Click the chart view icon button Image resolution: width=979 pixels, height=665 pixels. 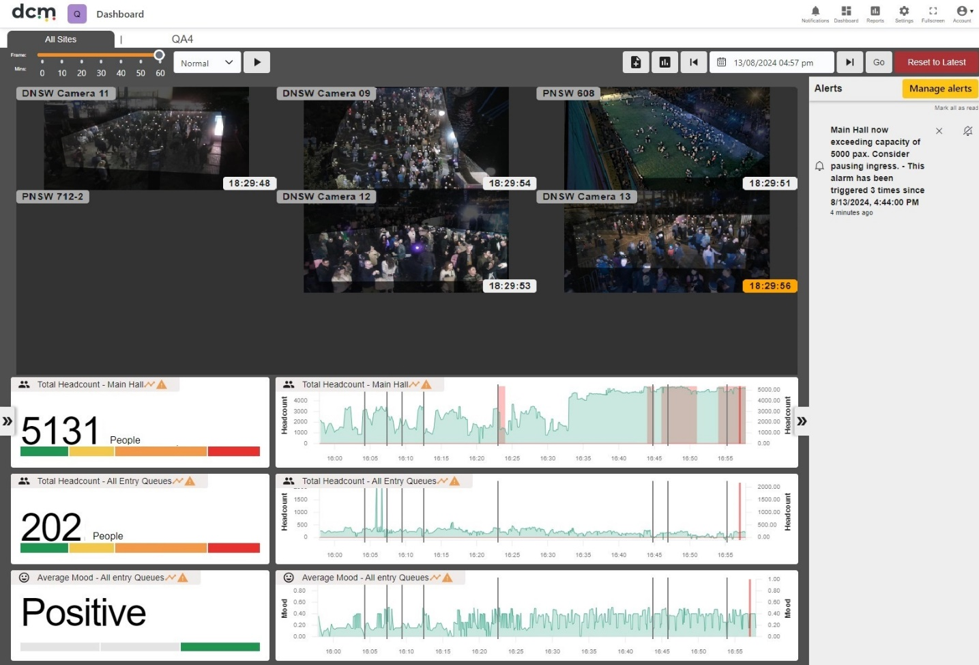point(665,62)
